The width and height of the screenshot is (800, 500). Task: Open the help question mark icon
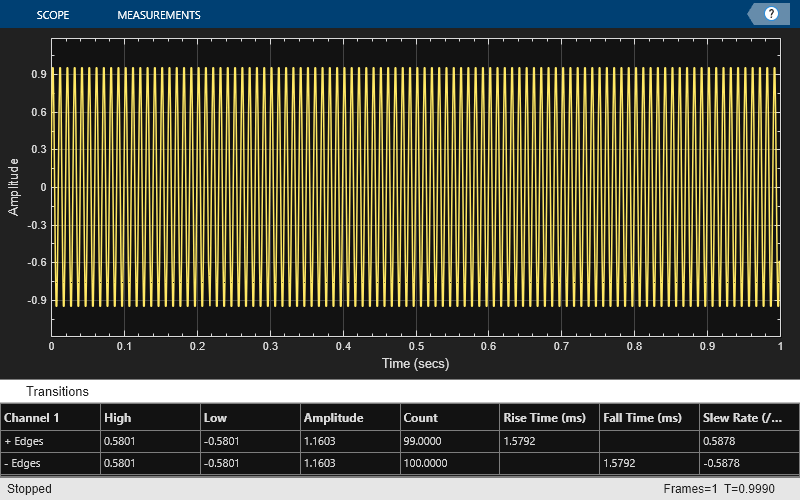(771, 14)
